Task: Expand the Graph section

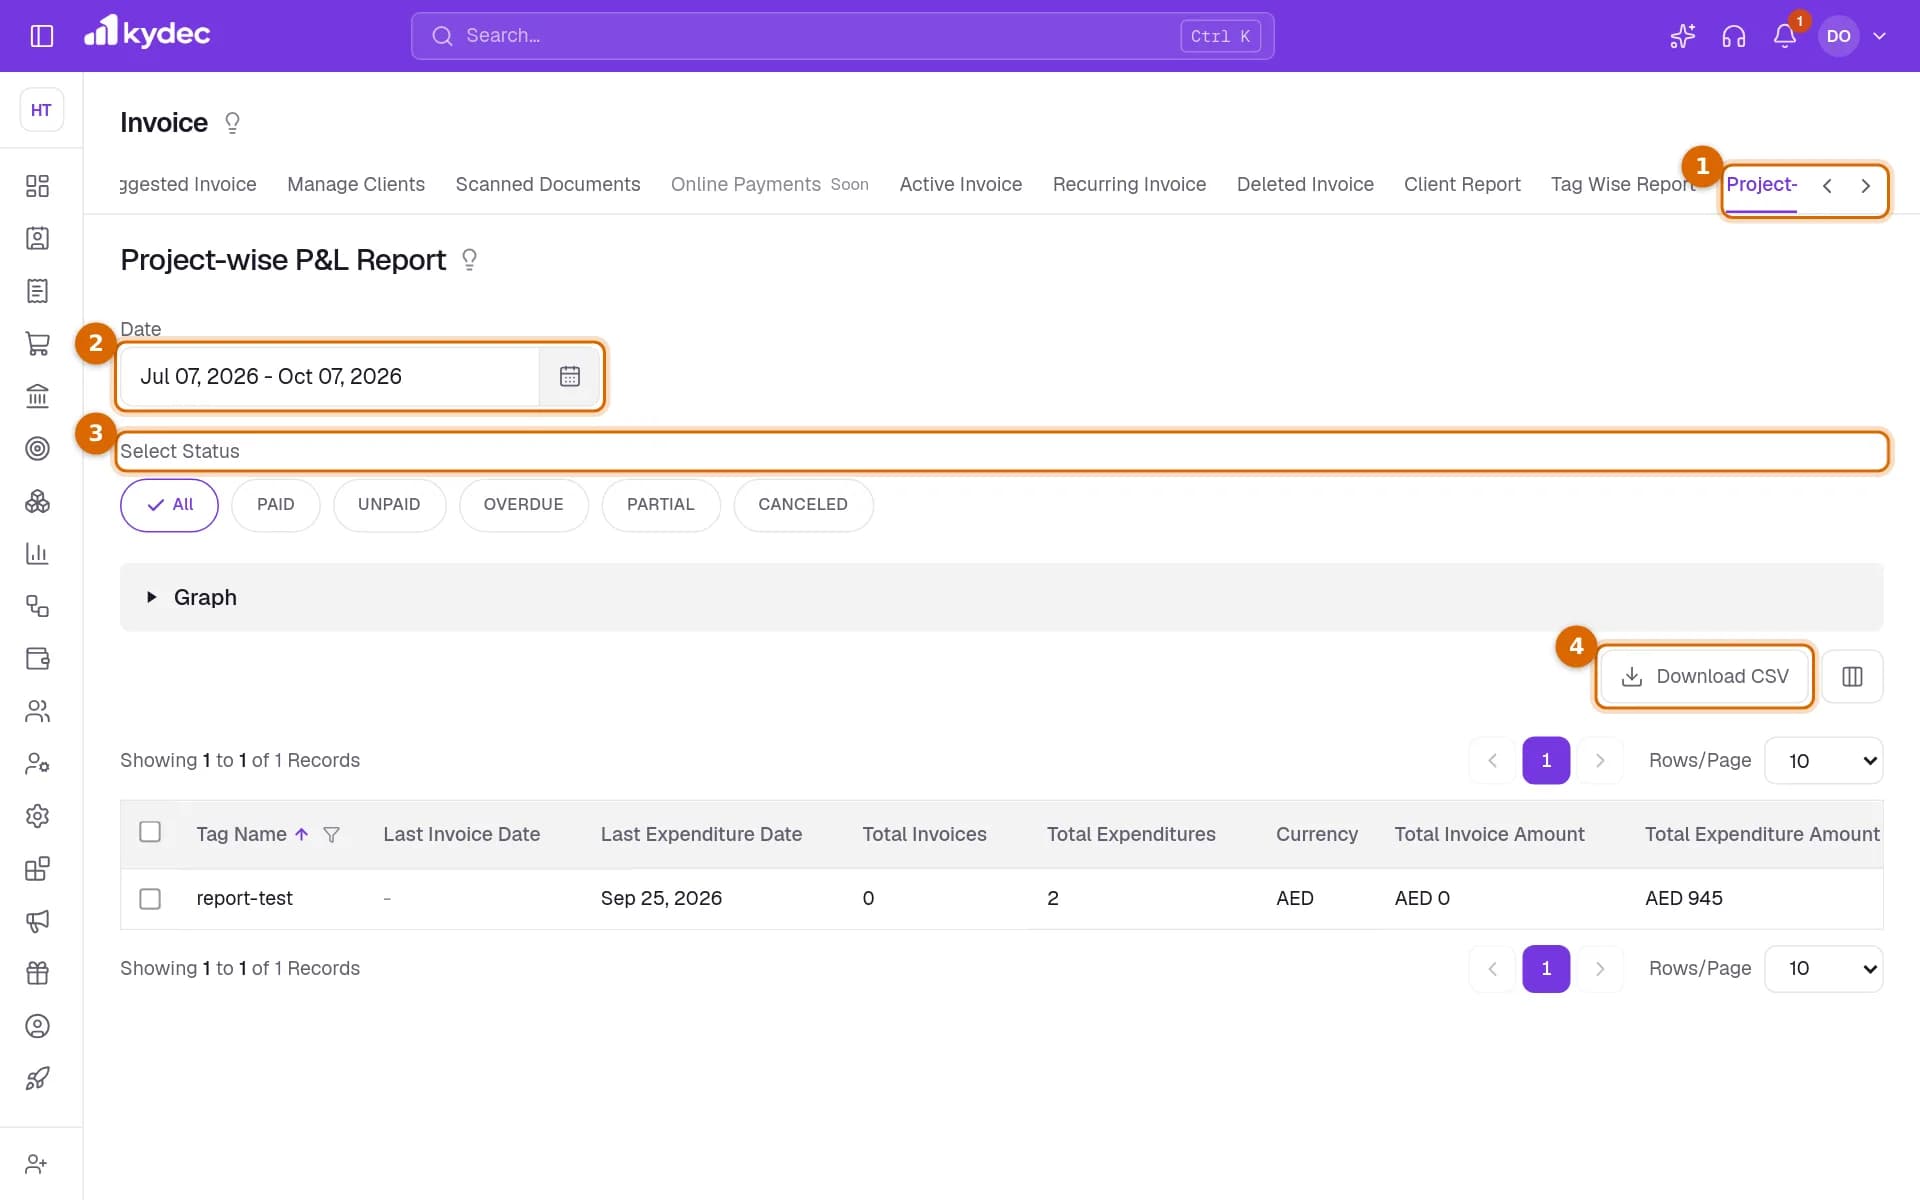Action: coord(1001,597)
